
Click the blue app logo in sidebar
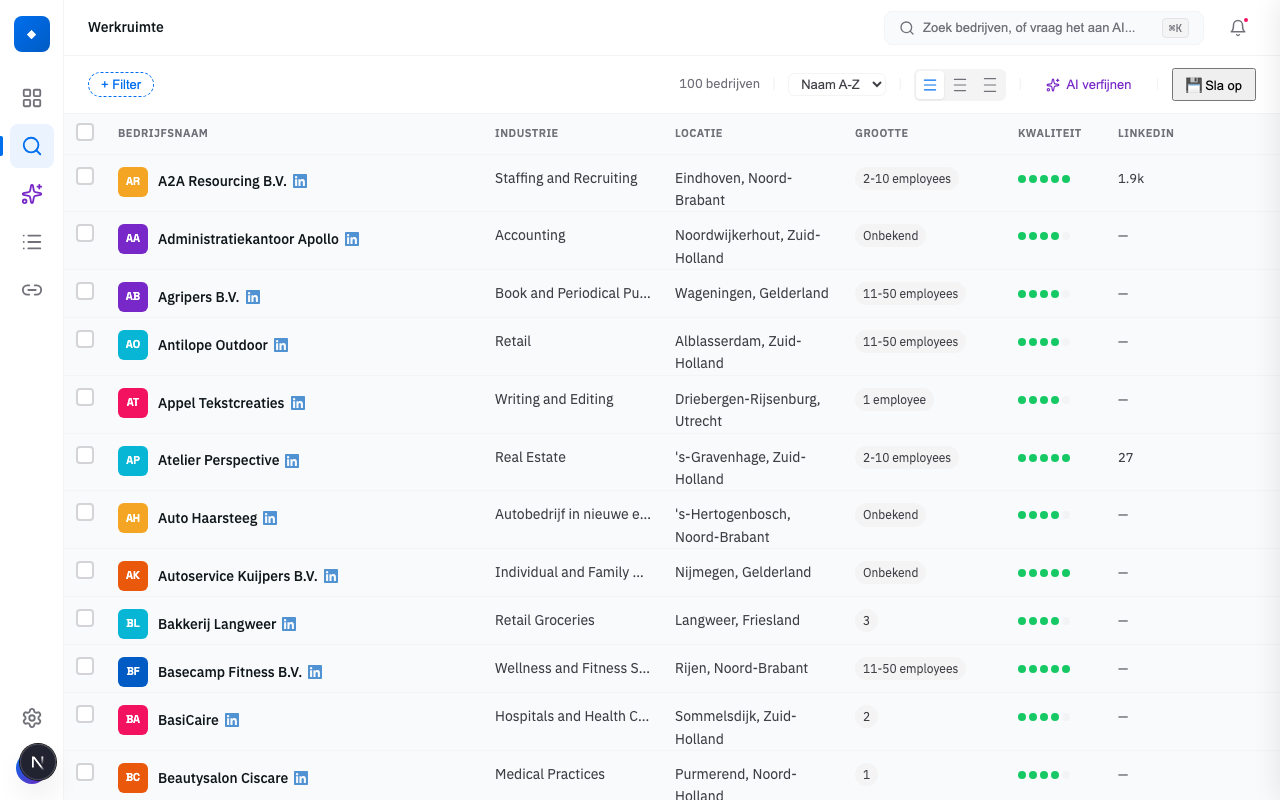click(x=32, y=34)
